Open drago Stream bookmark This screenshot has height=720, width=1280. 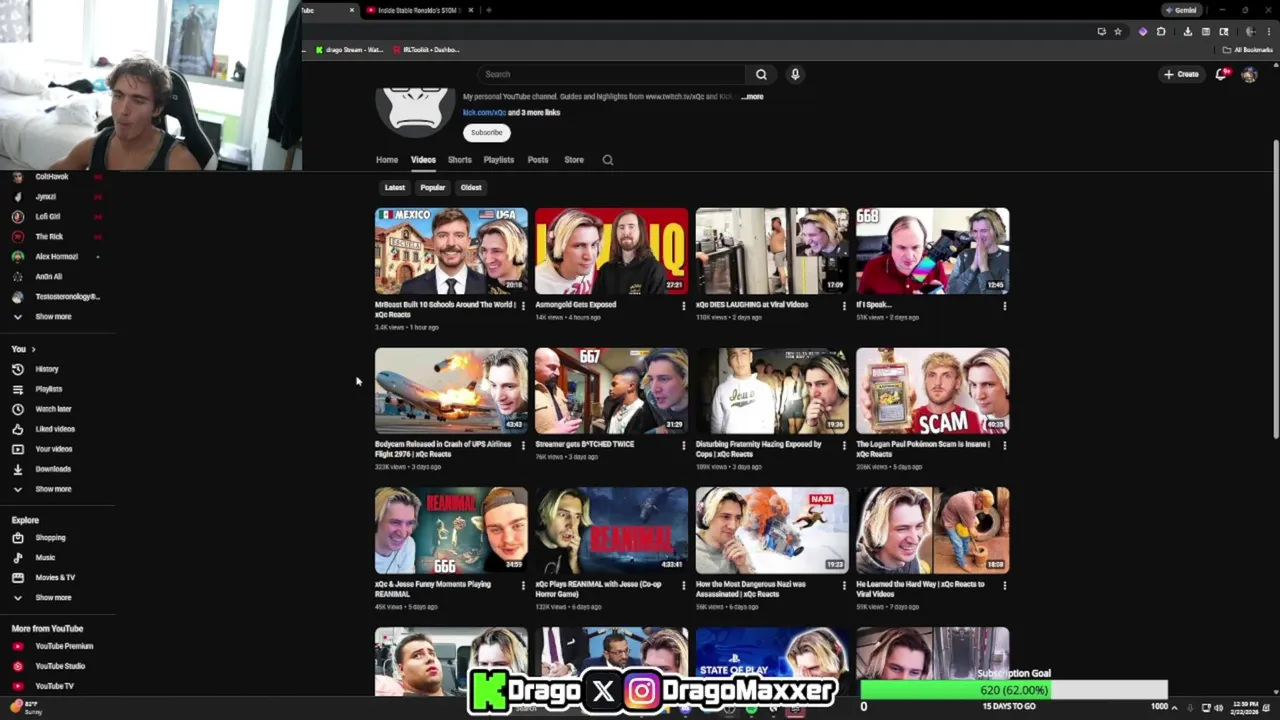pyautogui.click(x=349, y=50)
